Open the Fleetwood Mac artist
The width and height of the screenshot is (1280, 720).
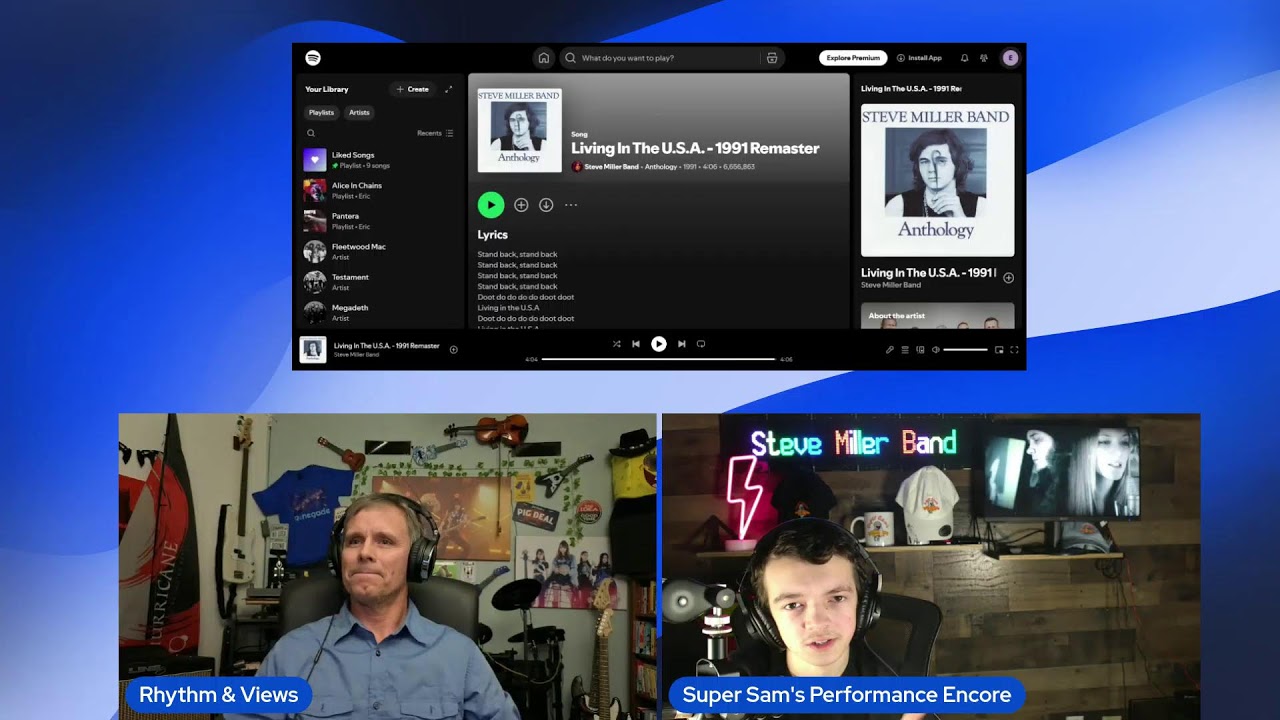380,251
